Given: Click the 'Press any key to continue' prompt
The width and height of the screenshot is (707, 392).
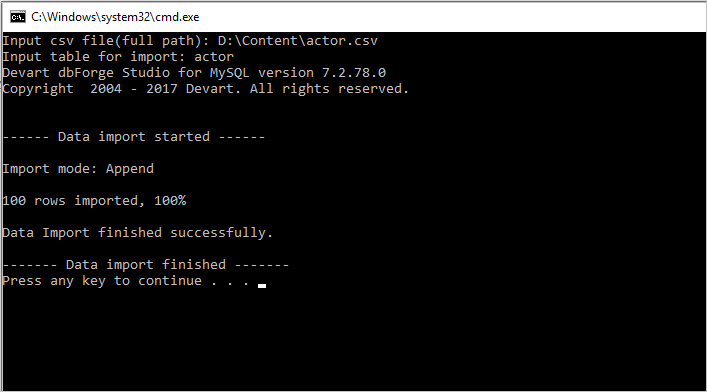Looking at the screenshot, I should coord(126,281).
